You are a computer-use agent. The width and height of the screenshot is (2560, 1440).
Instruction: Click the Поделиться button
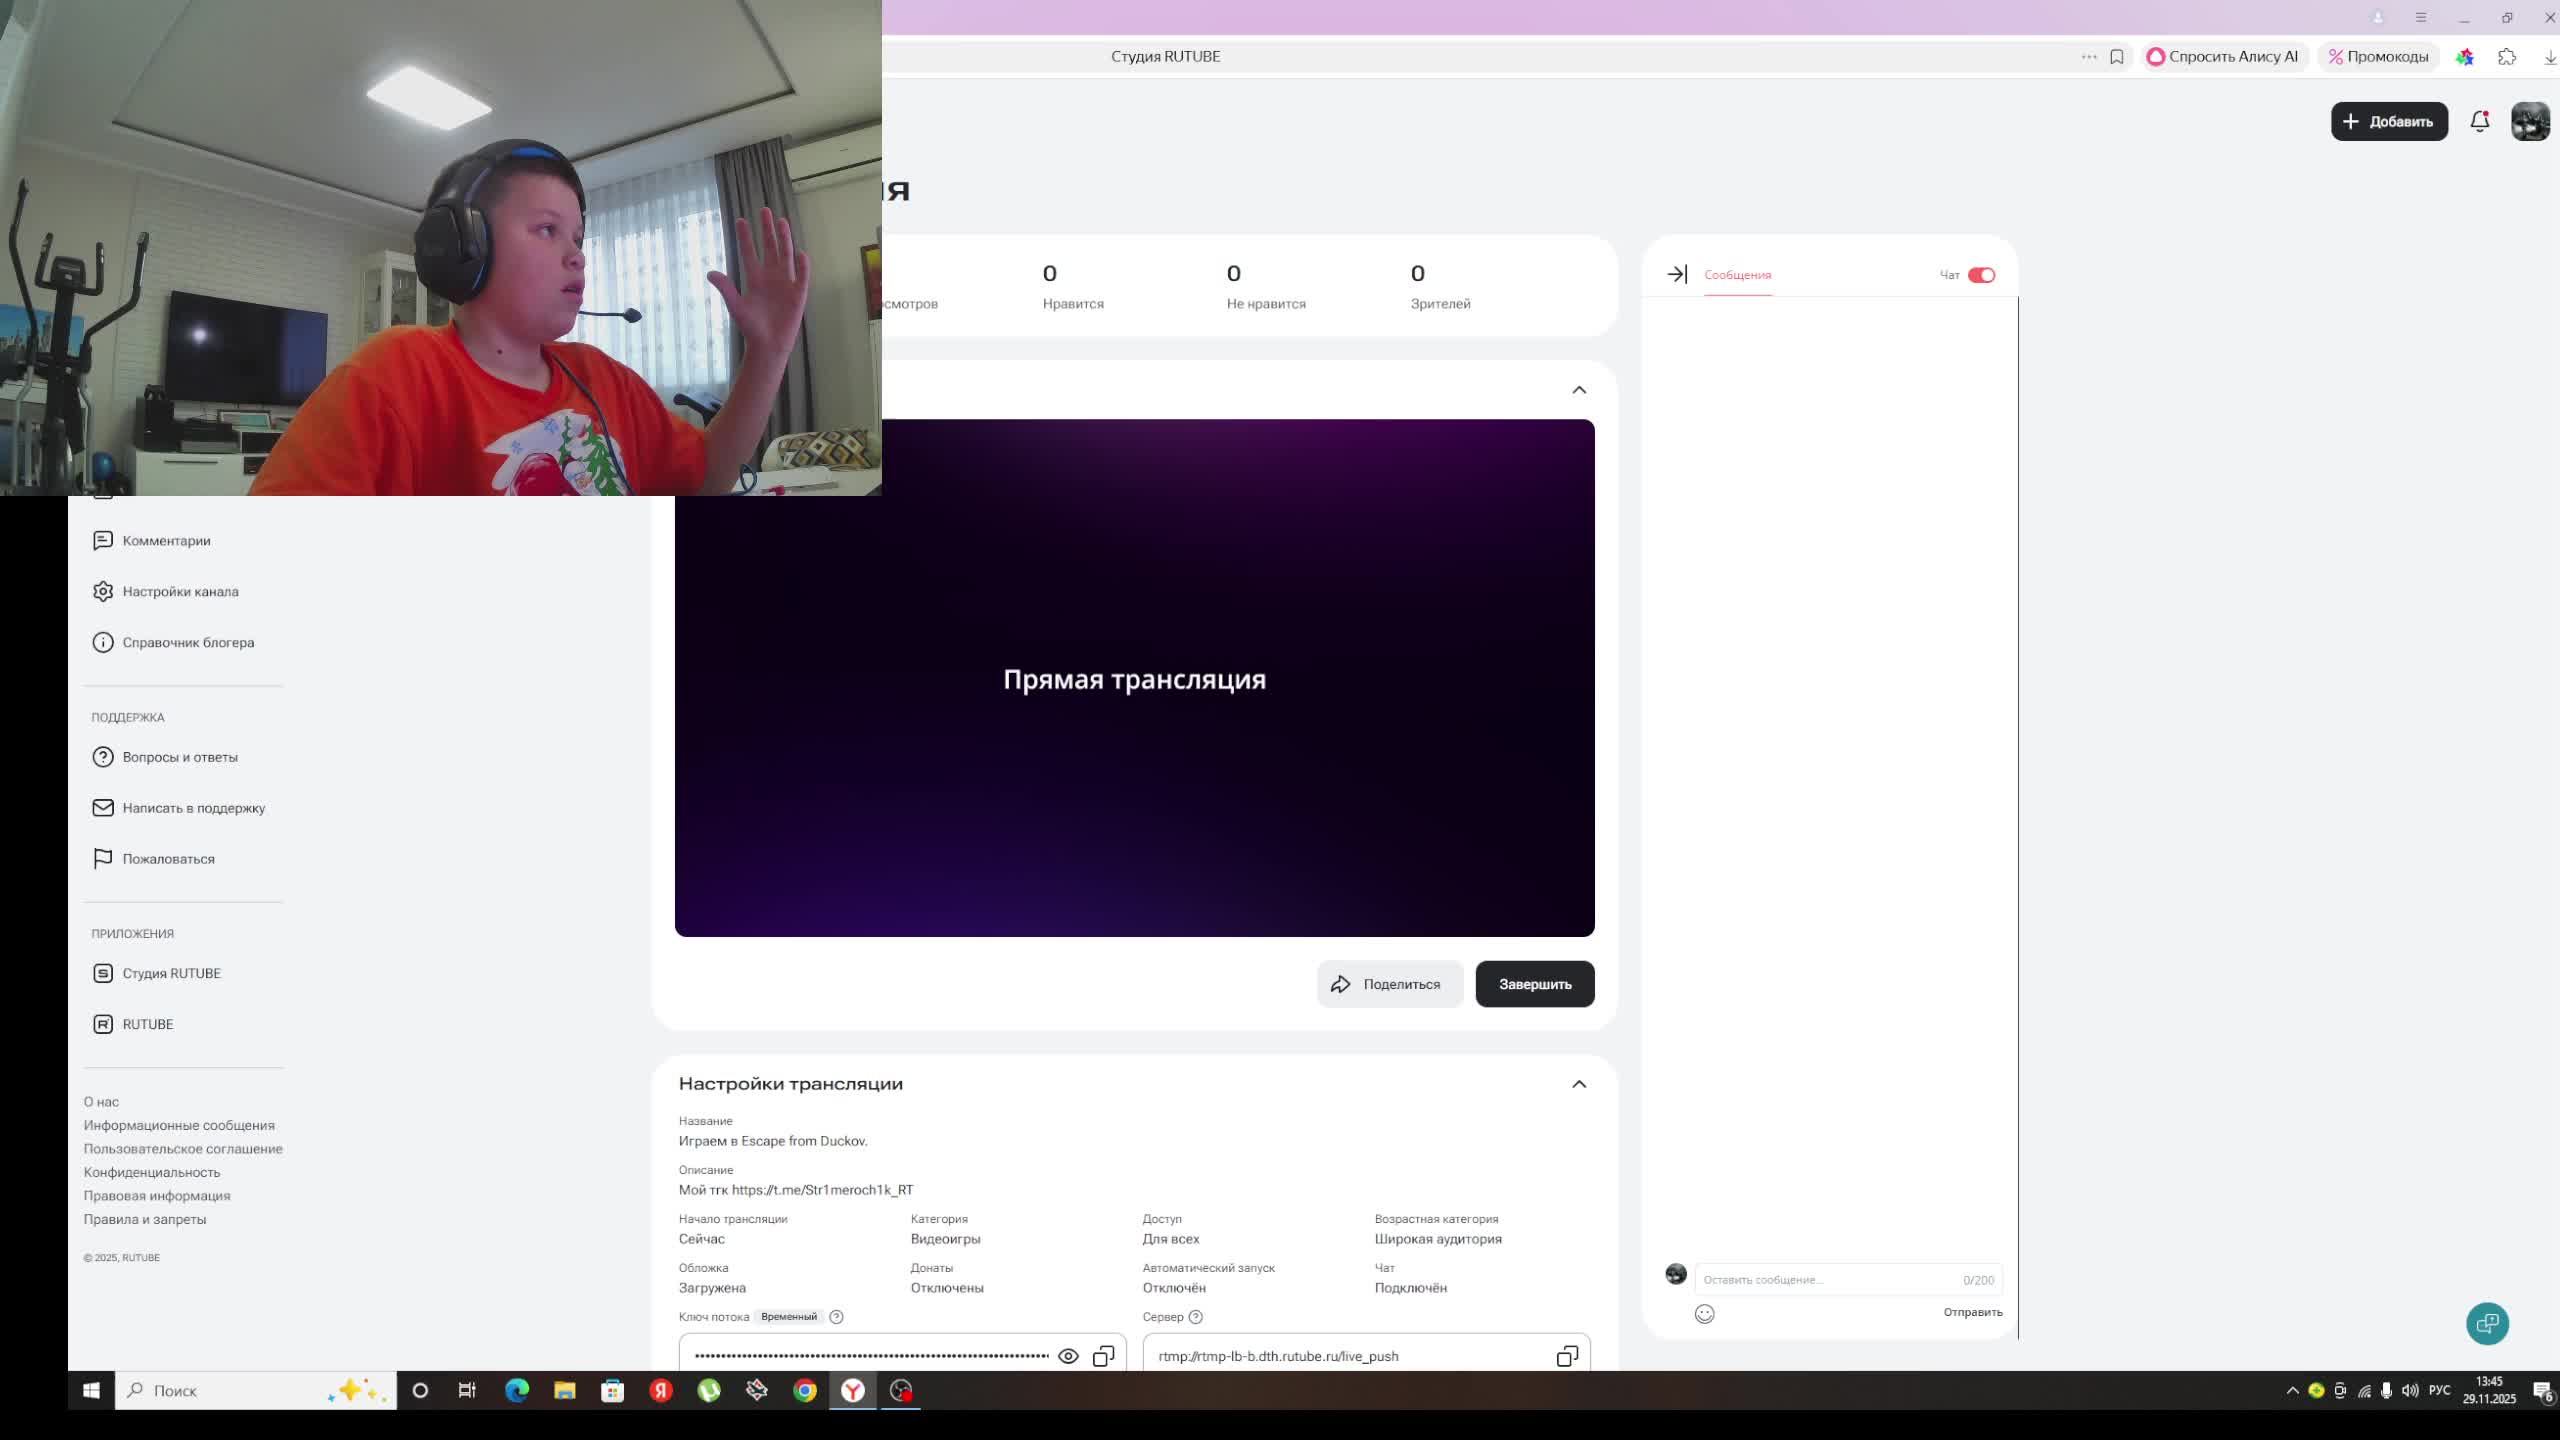(x=1389, y=984)
